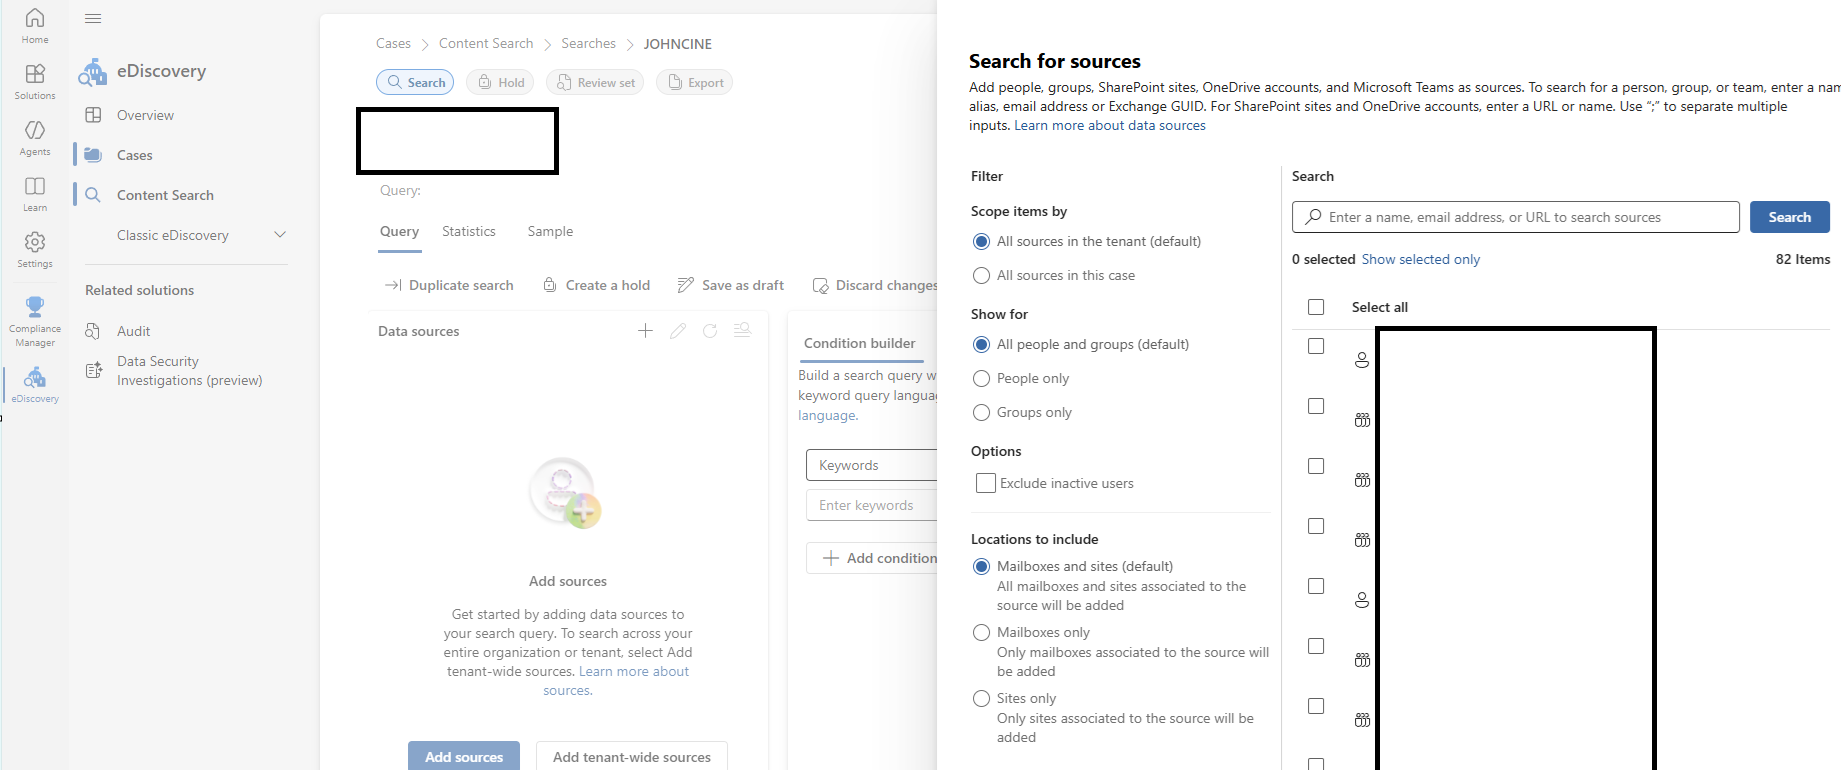Switch to the Statistics tab
This screenshot has width=1841, height=770.
[469, 231]
